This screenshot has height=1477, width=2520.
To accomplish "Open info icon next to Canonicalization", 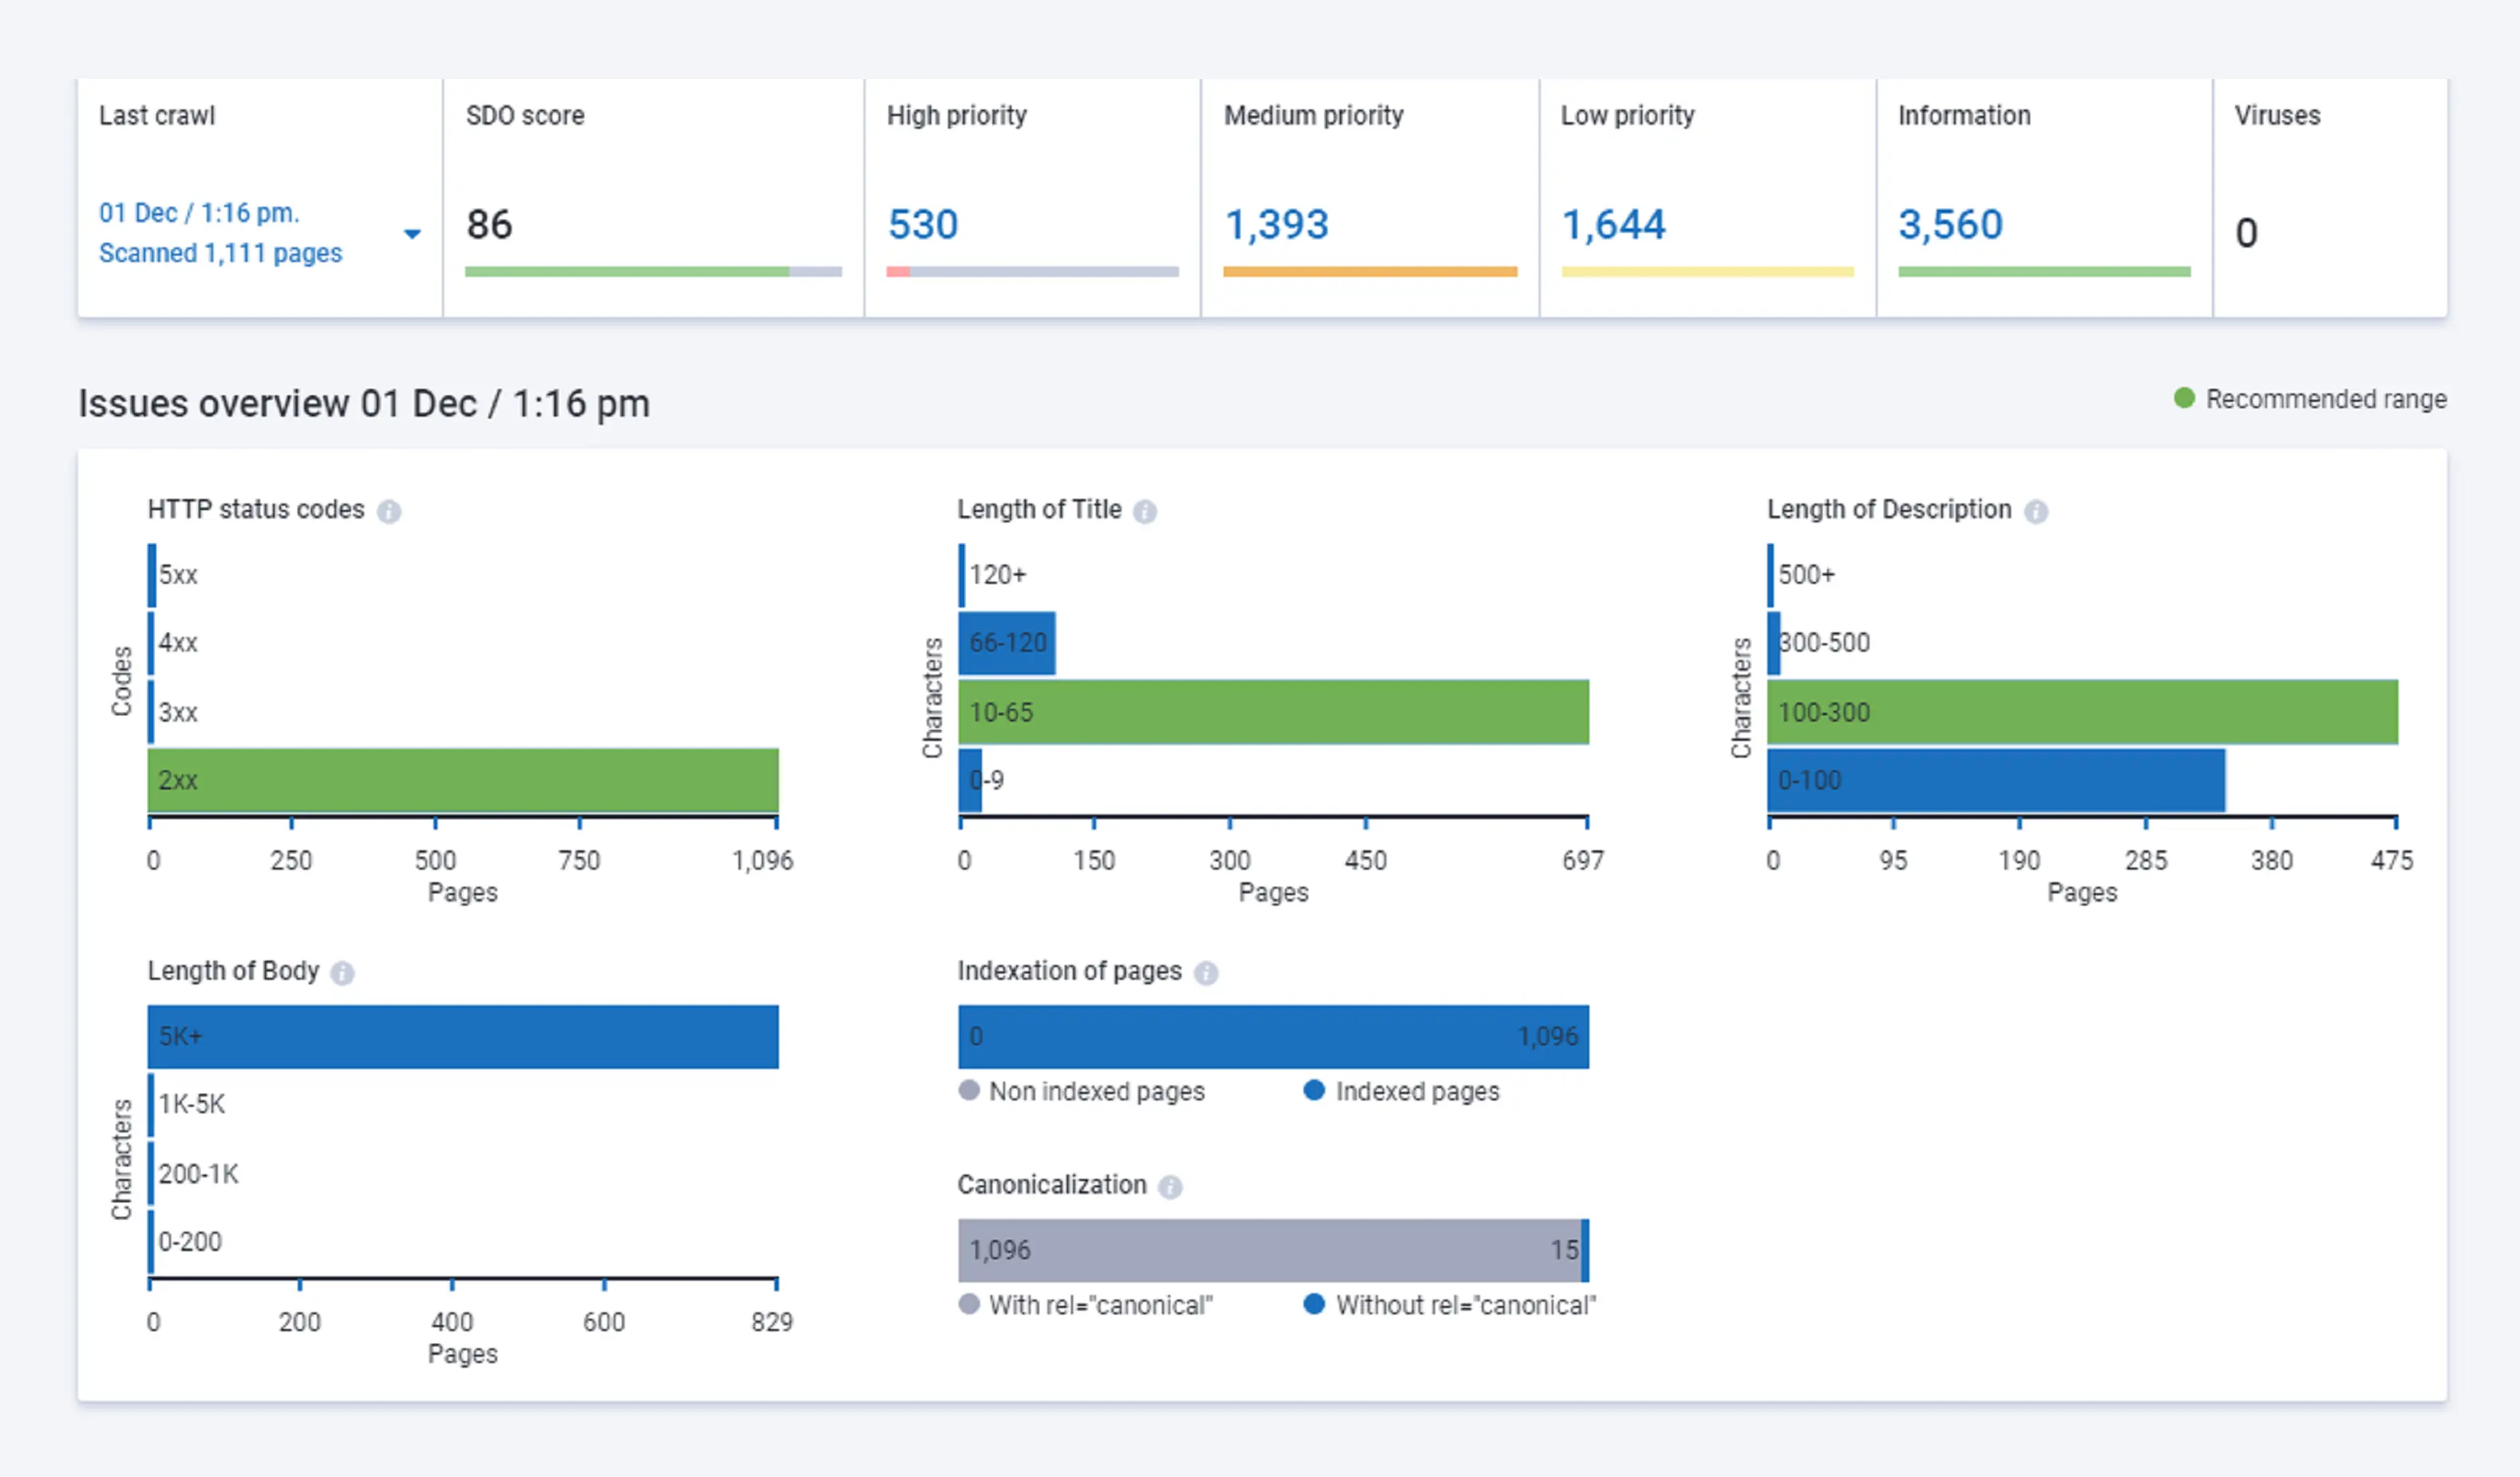I will point(1170,1187).
